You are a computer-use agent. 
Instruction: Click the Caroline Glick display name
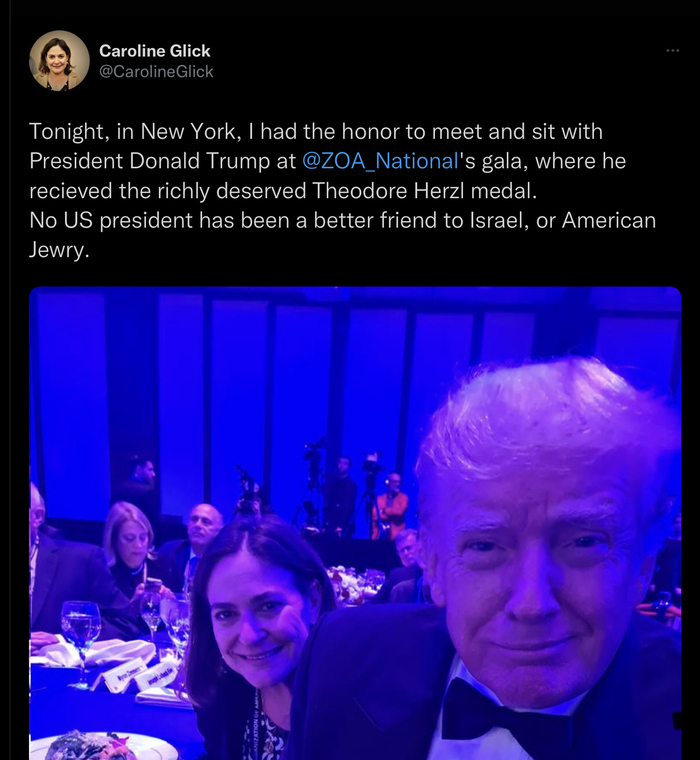(x=155, y=51)
